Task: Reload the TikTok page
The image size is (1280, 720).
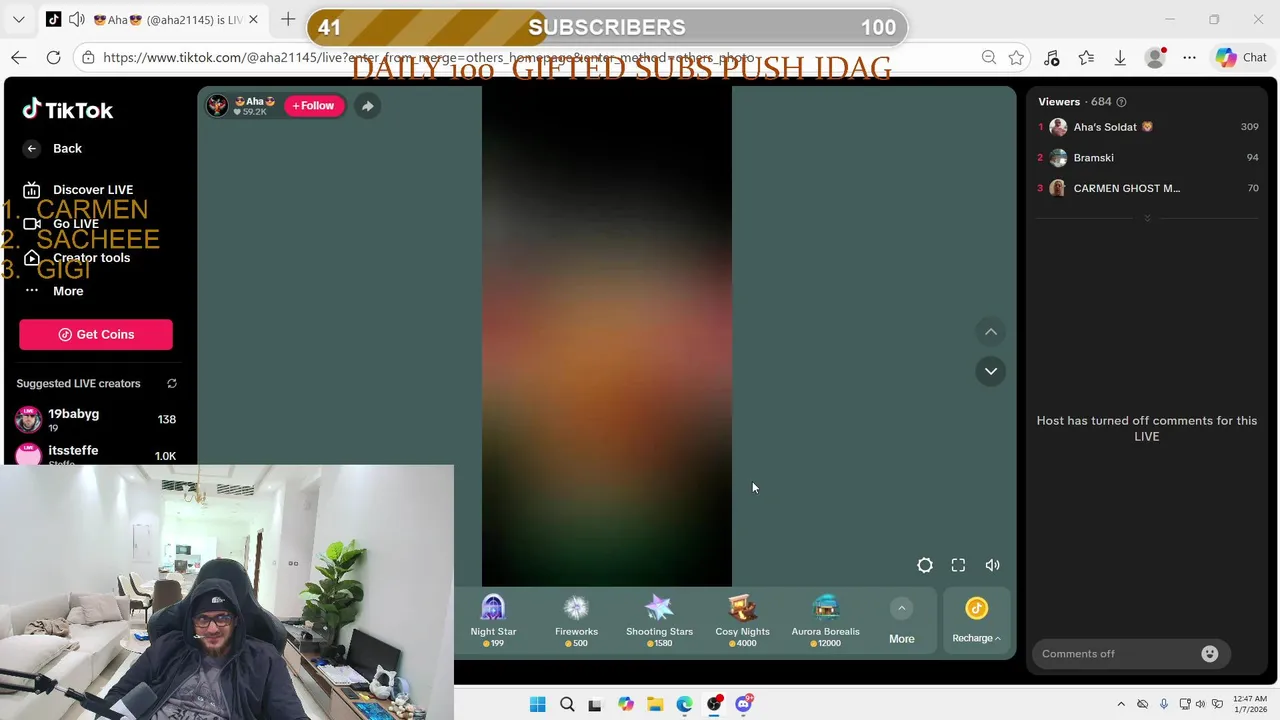Action: coord(53,58)
